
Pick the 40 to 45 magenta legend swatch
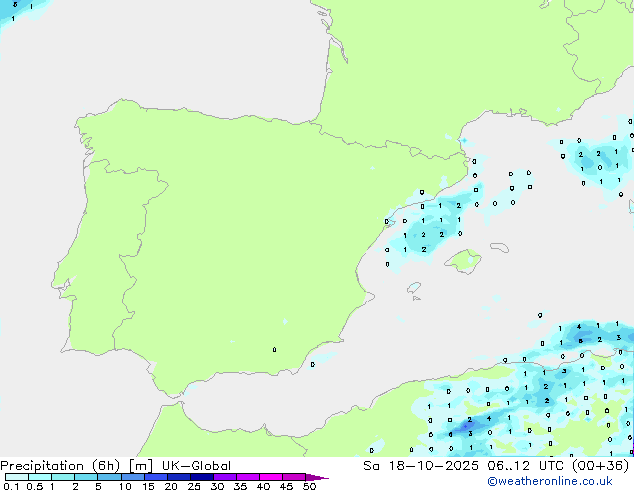pos(271,477)
